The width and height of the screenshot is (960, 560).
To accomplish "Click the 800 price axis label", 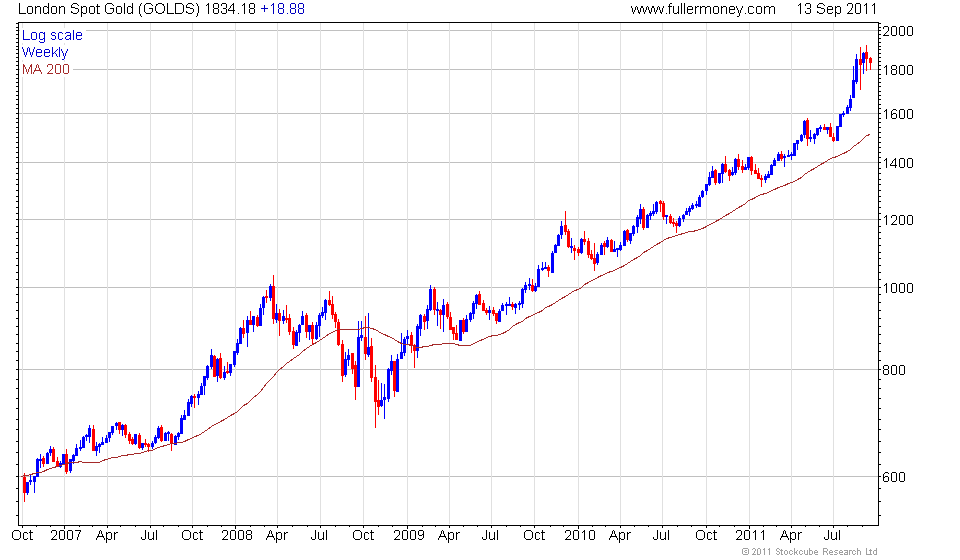I will pyautogui.click(x=894, y=370).
